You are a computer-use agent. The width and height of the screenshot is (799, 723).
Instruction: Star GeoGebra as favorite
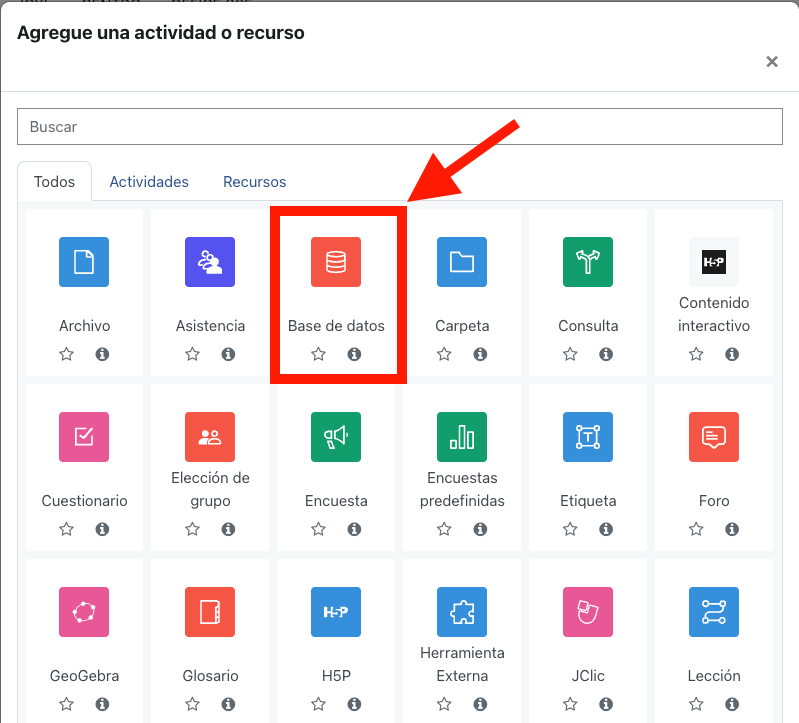click(x=66, y=704)
